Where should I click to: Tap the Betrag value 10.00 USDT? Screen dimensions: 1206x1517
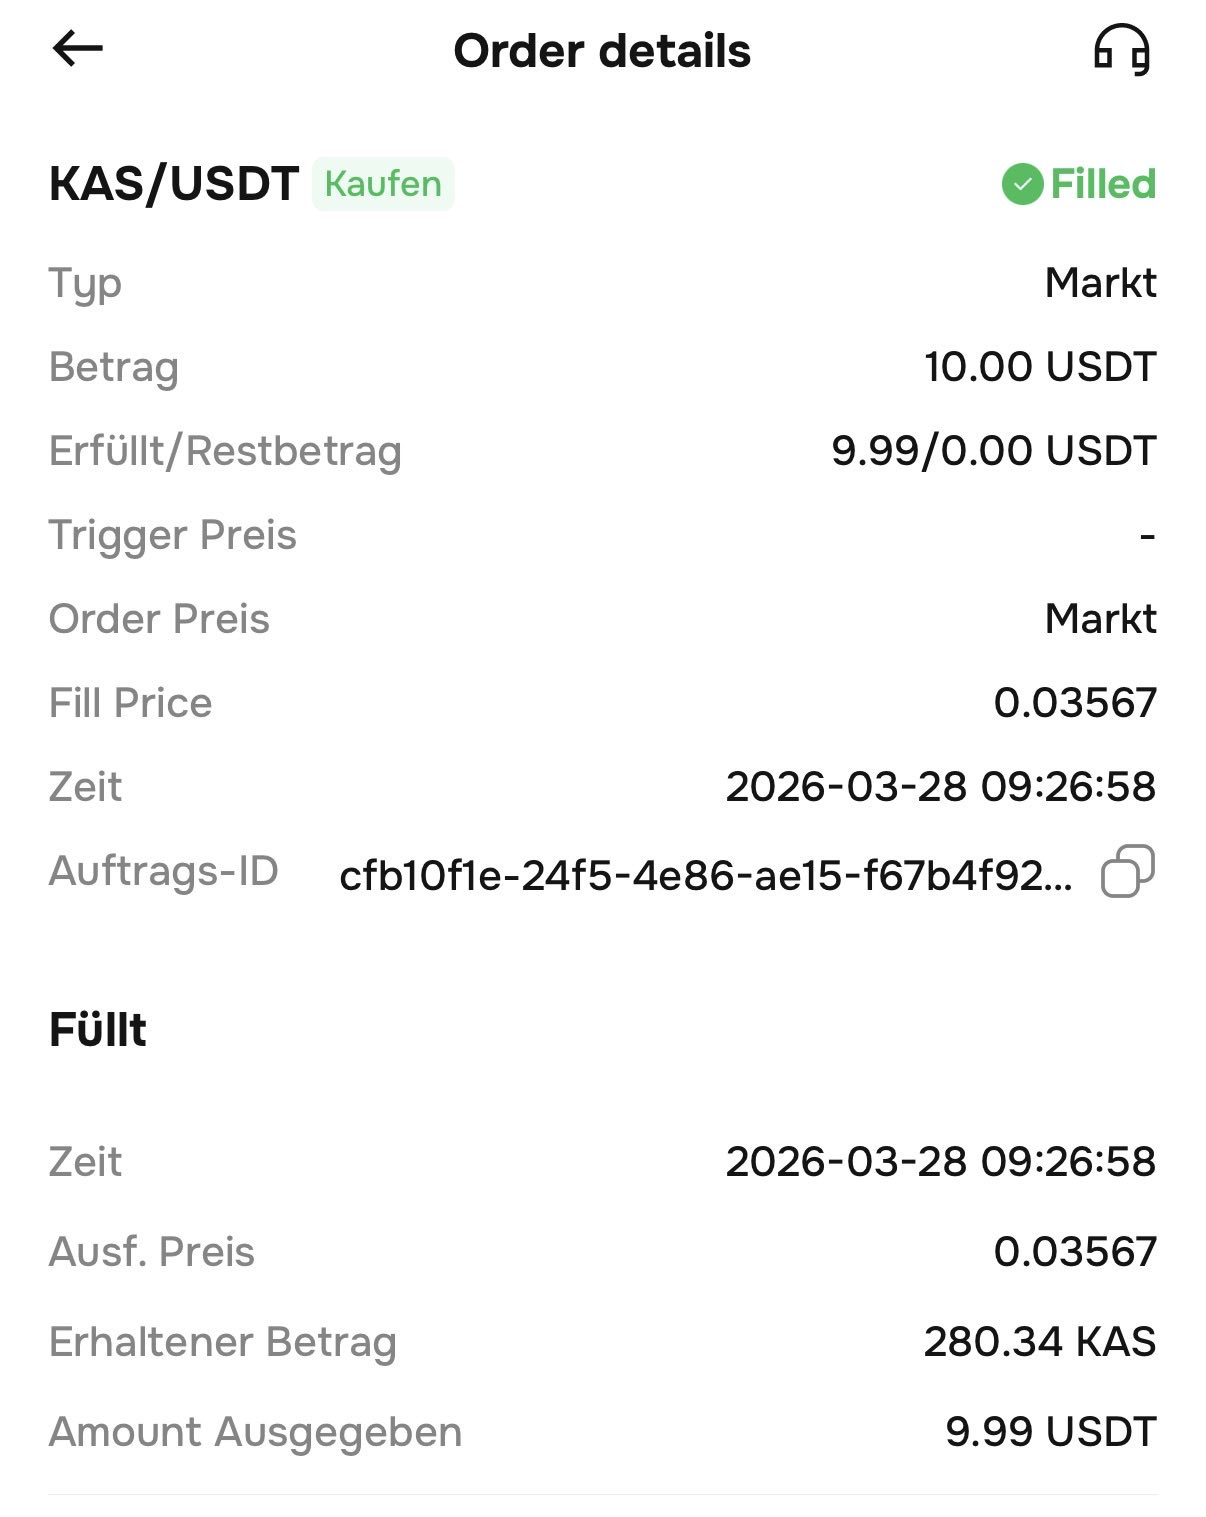pos(1039,367)
